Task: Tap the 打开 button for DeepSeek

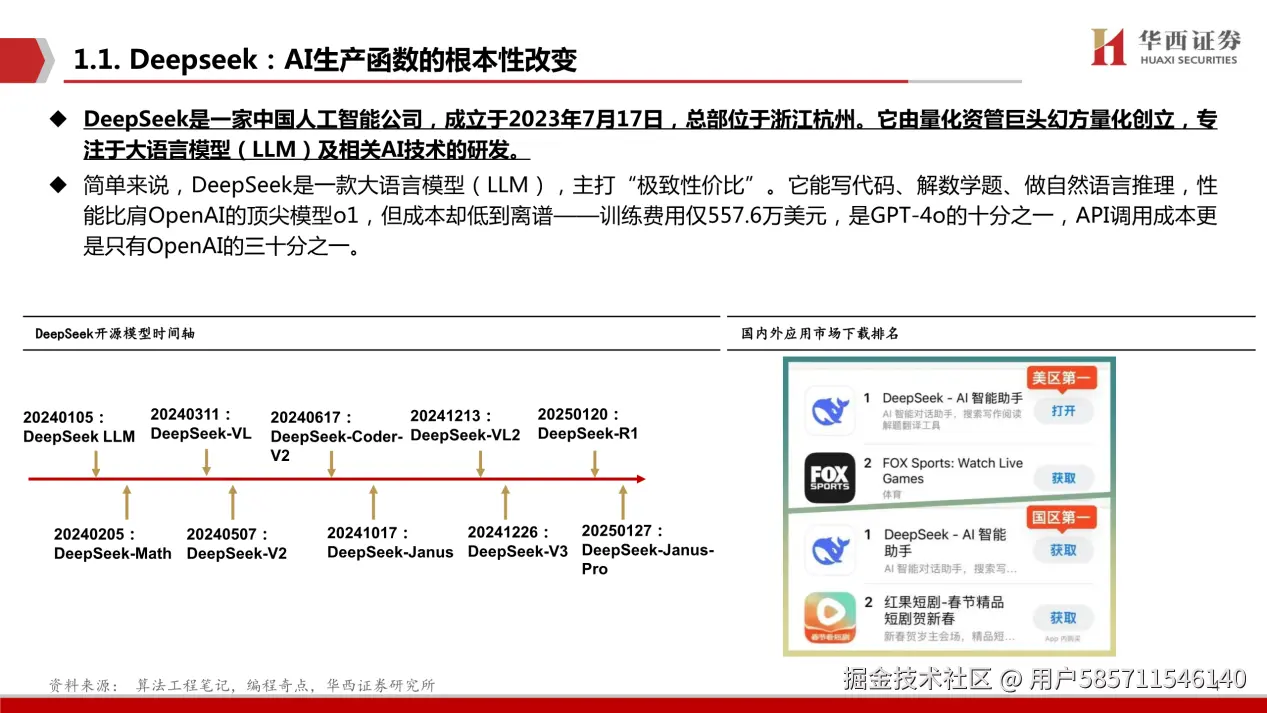Action: click(1063, 411)
